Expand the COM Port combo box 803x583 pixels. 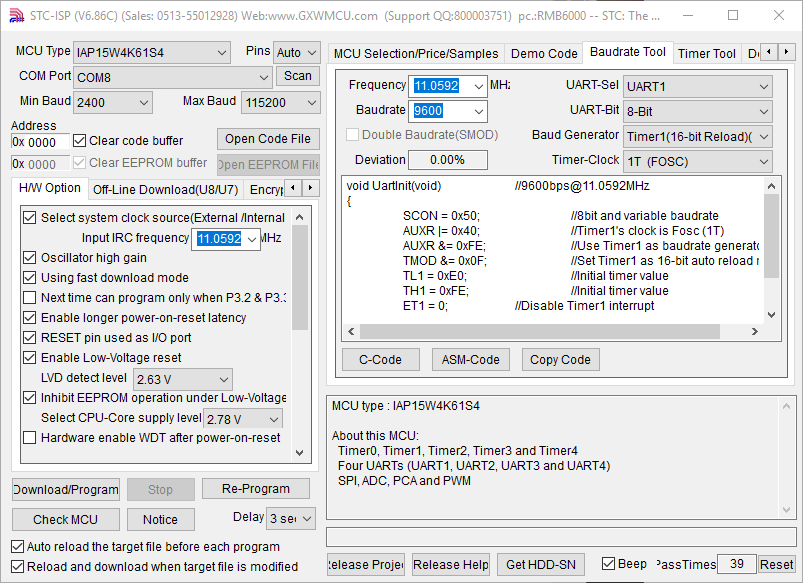[x=172, y=77]
